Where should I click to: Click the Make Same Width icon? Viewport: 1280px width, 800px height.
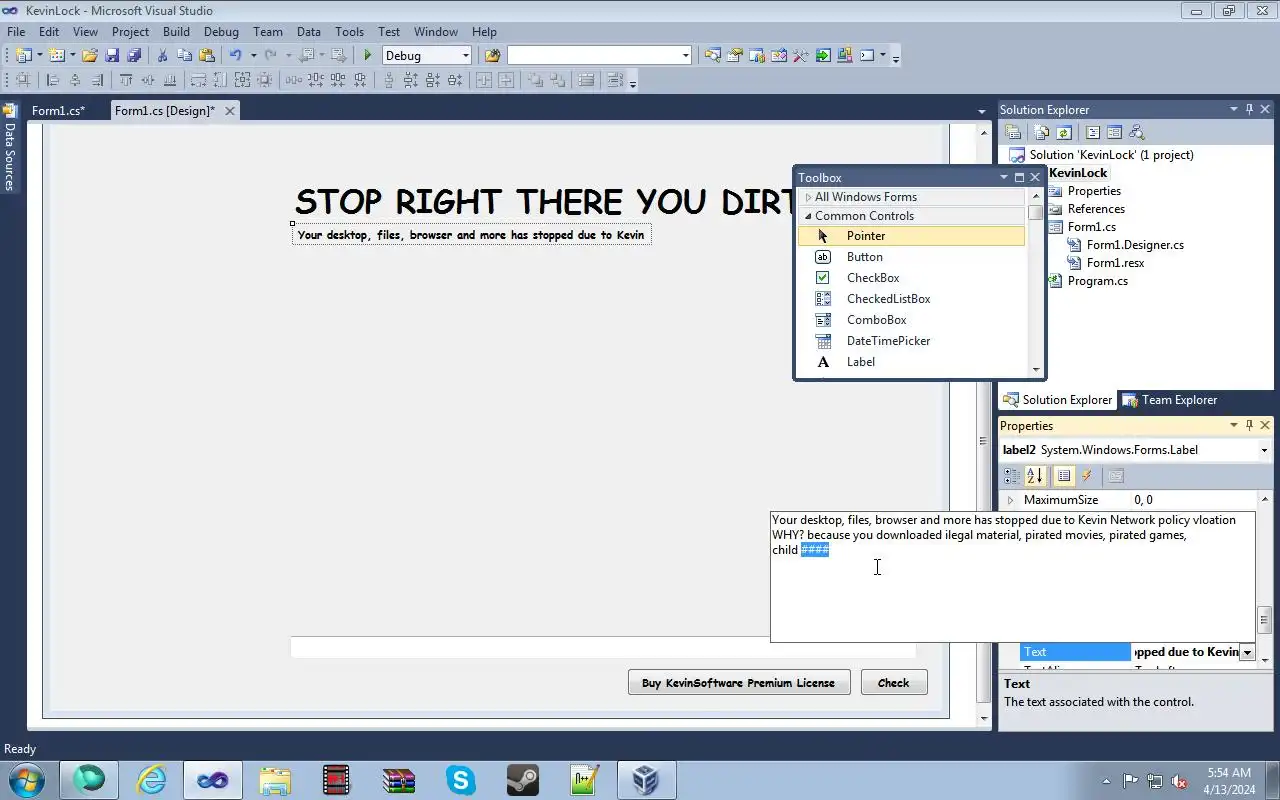(198, 80)
